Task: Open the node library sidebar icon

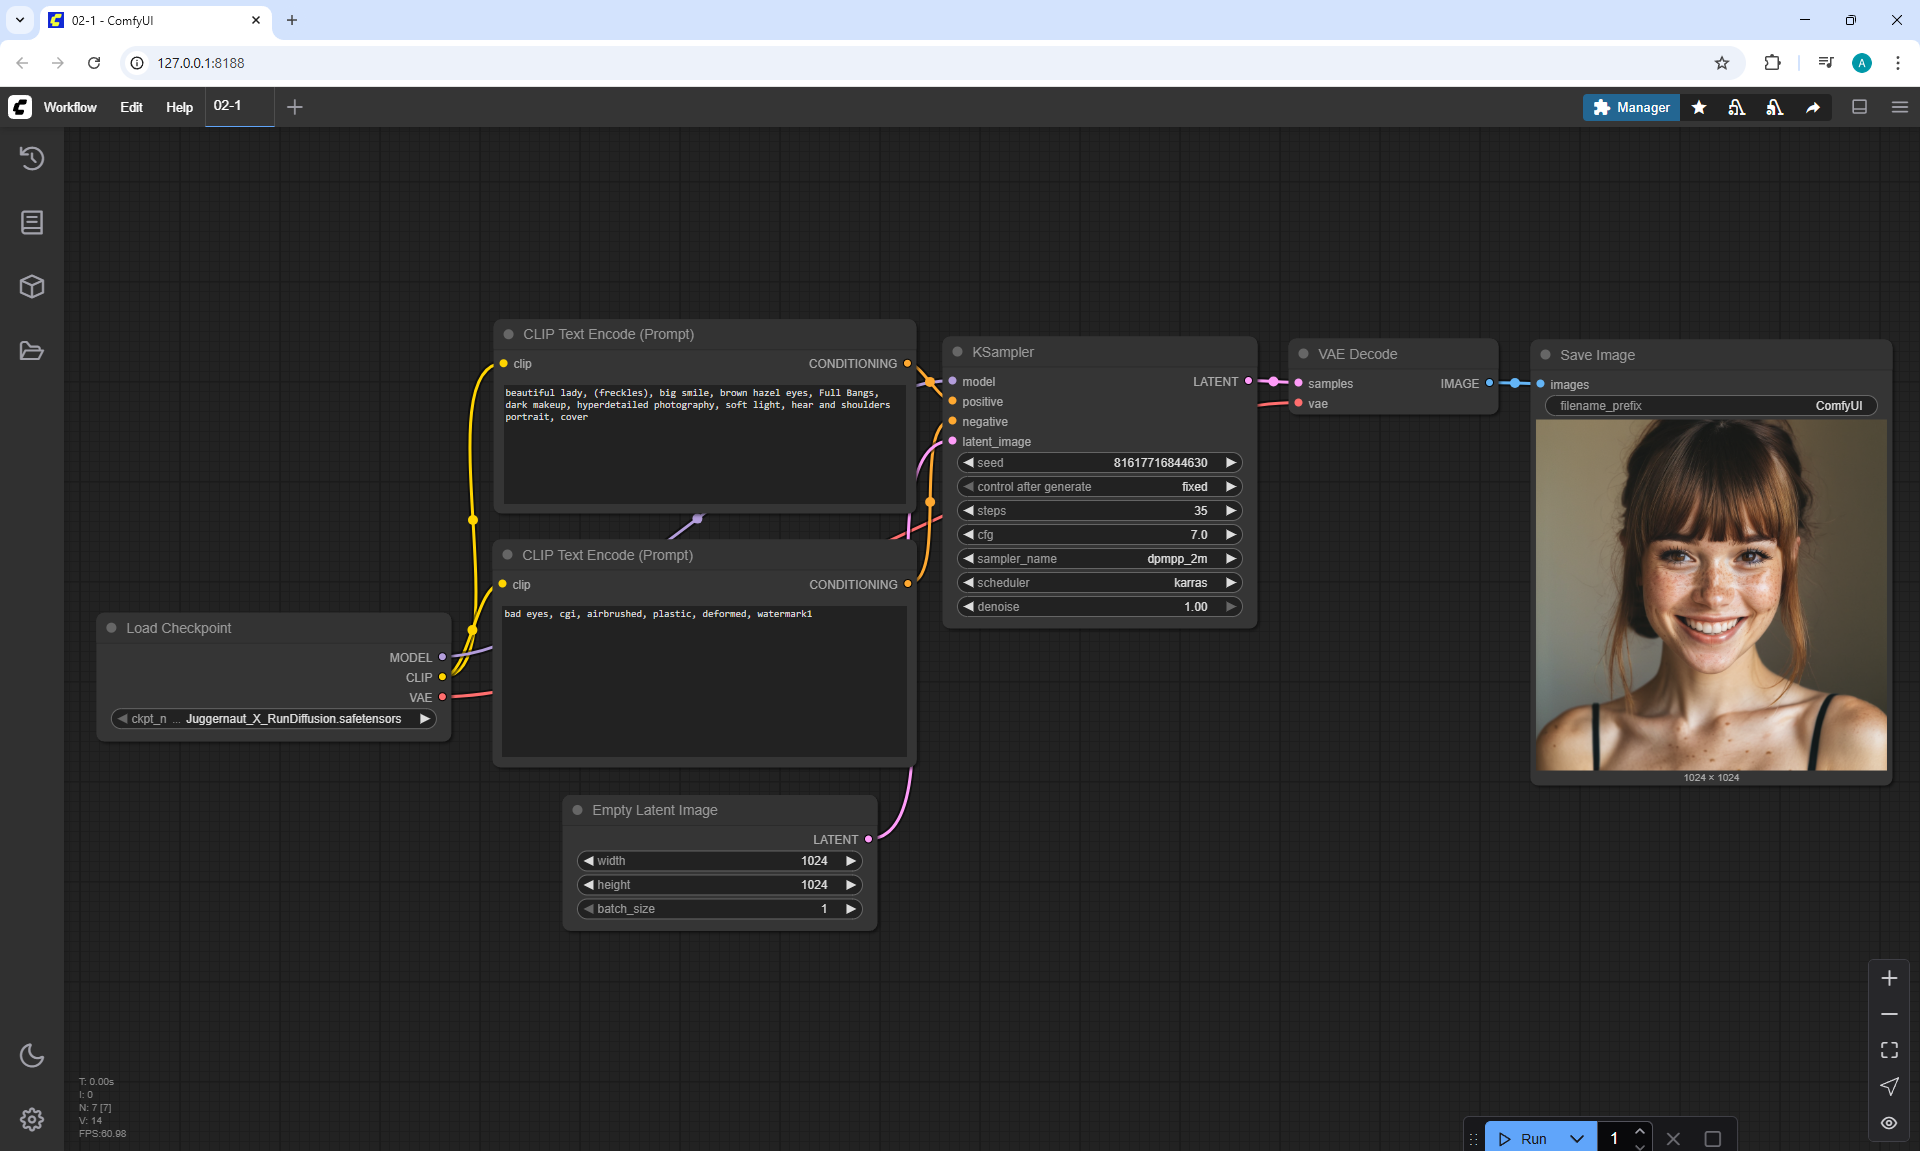Action: tap(32, 222)
